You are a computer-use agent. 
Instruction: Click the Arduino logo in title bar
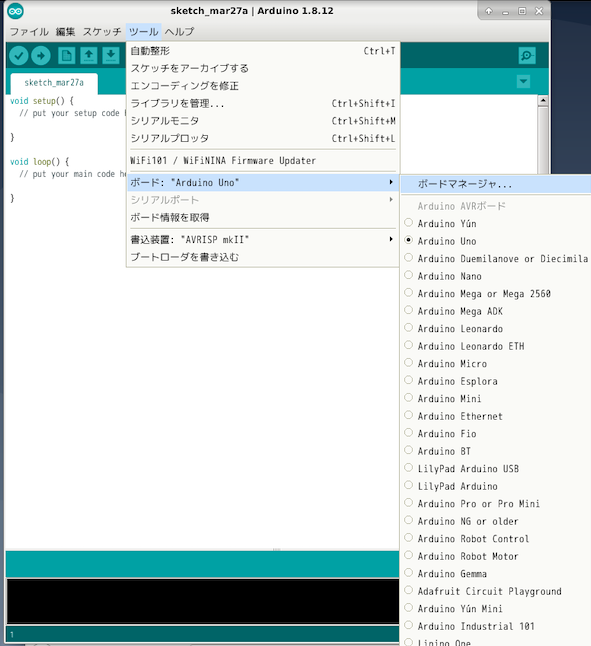pos(15,11)
